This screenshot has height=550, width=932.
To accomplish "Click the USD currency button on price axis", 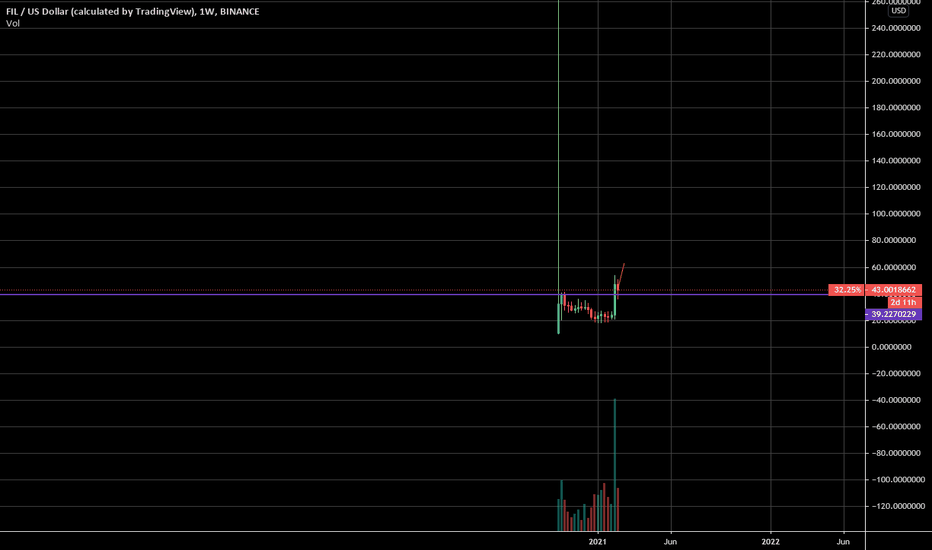I will 898,11.
